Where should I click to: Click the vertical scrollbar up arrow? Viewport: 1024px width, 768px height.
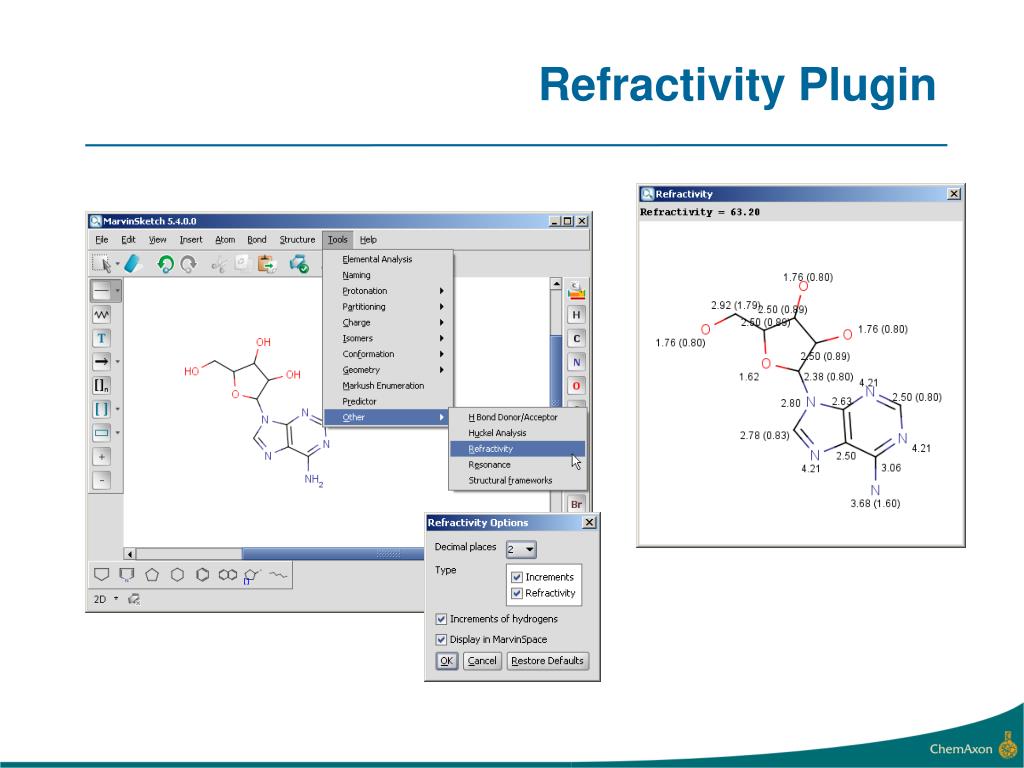(x=556, y=283)
